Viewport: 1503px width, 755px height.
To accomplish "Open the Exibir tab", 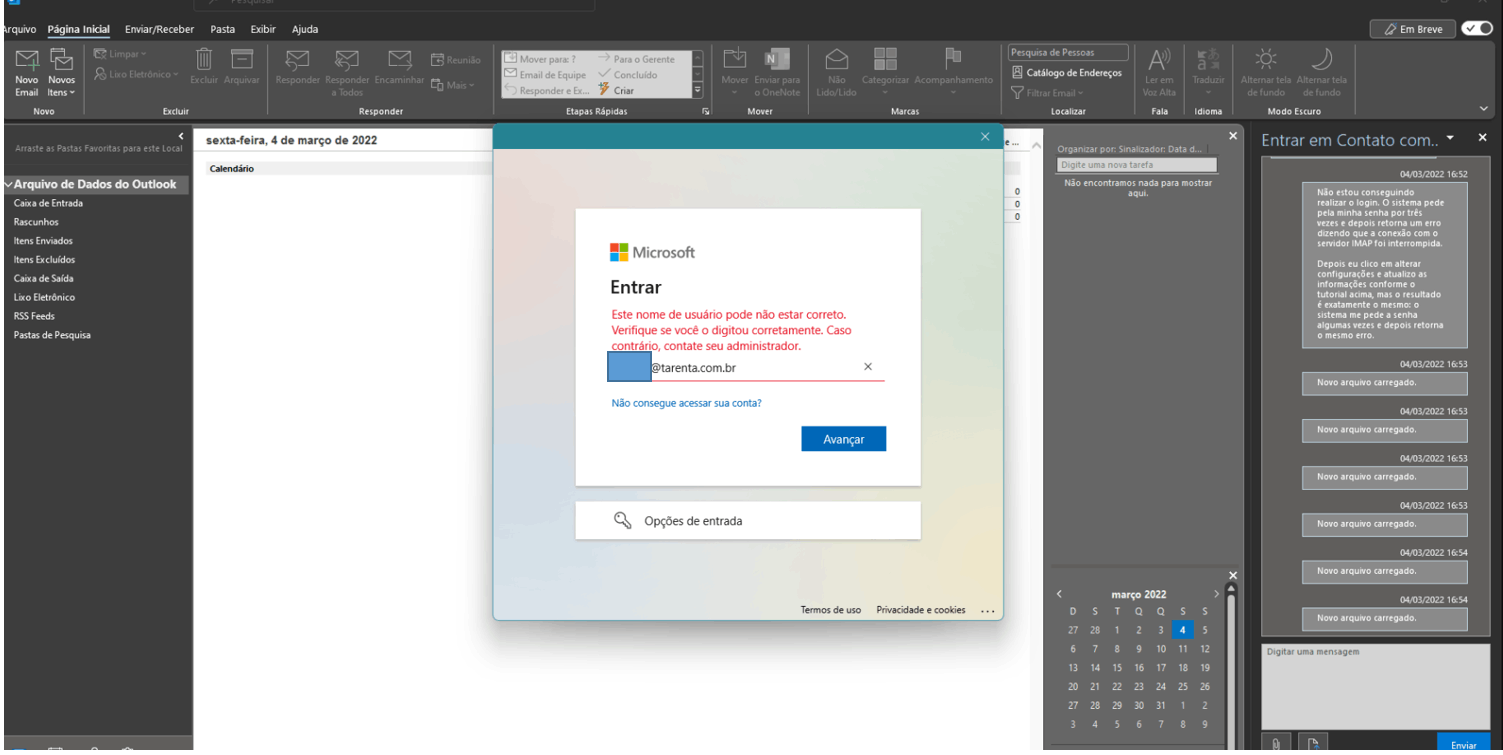I will coord(263,29).
